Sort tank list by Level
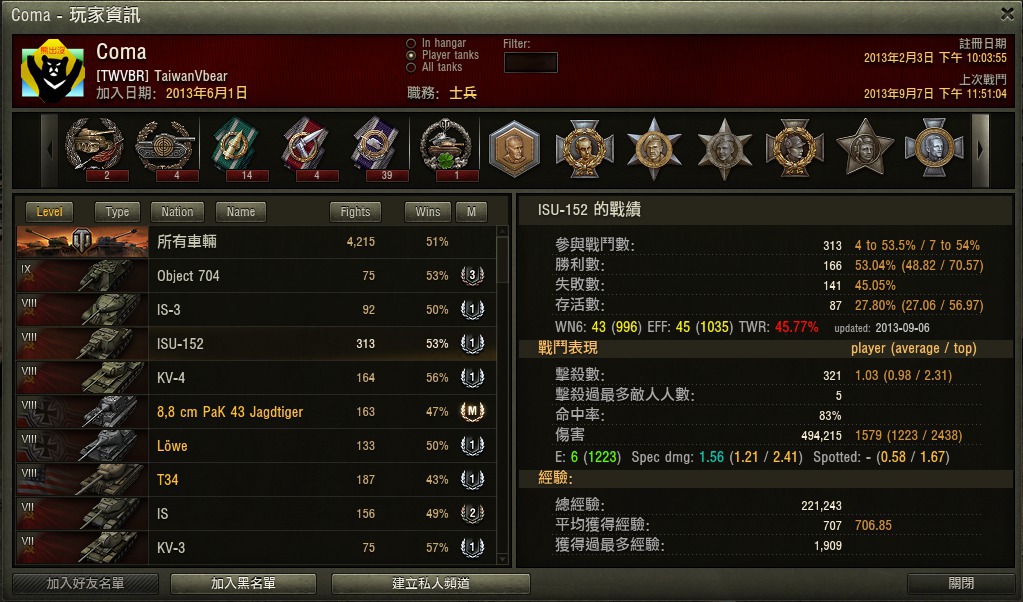1023x602 pixels. pyautogui.click(x=50, y=212)
